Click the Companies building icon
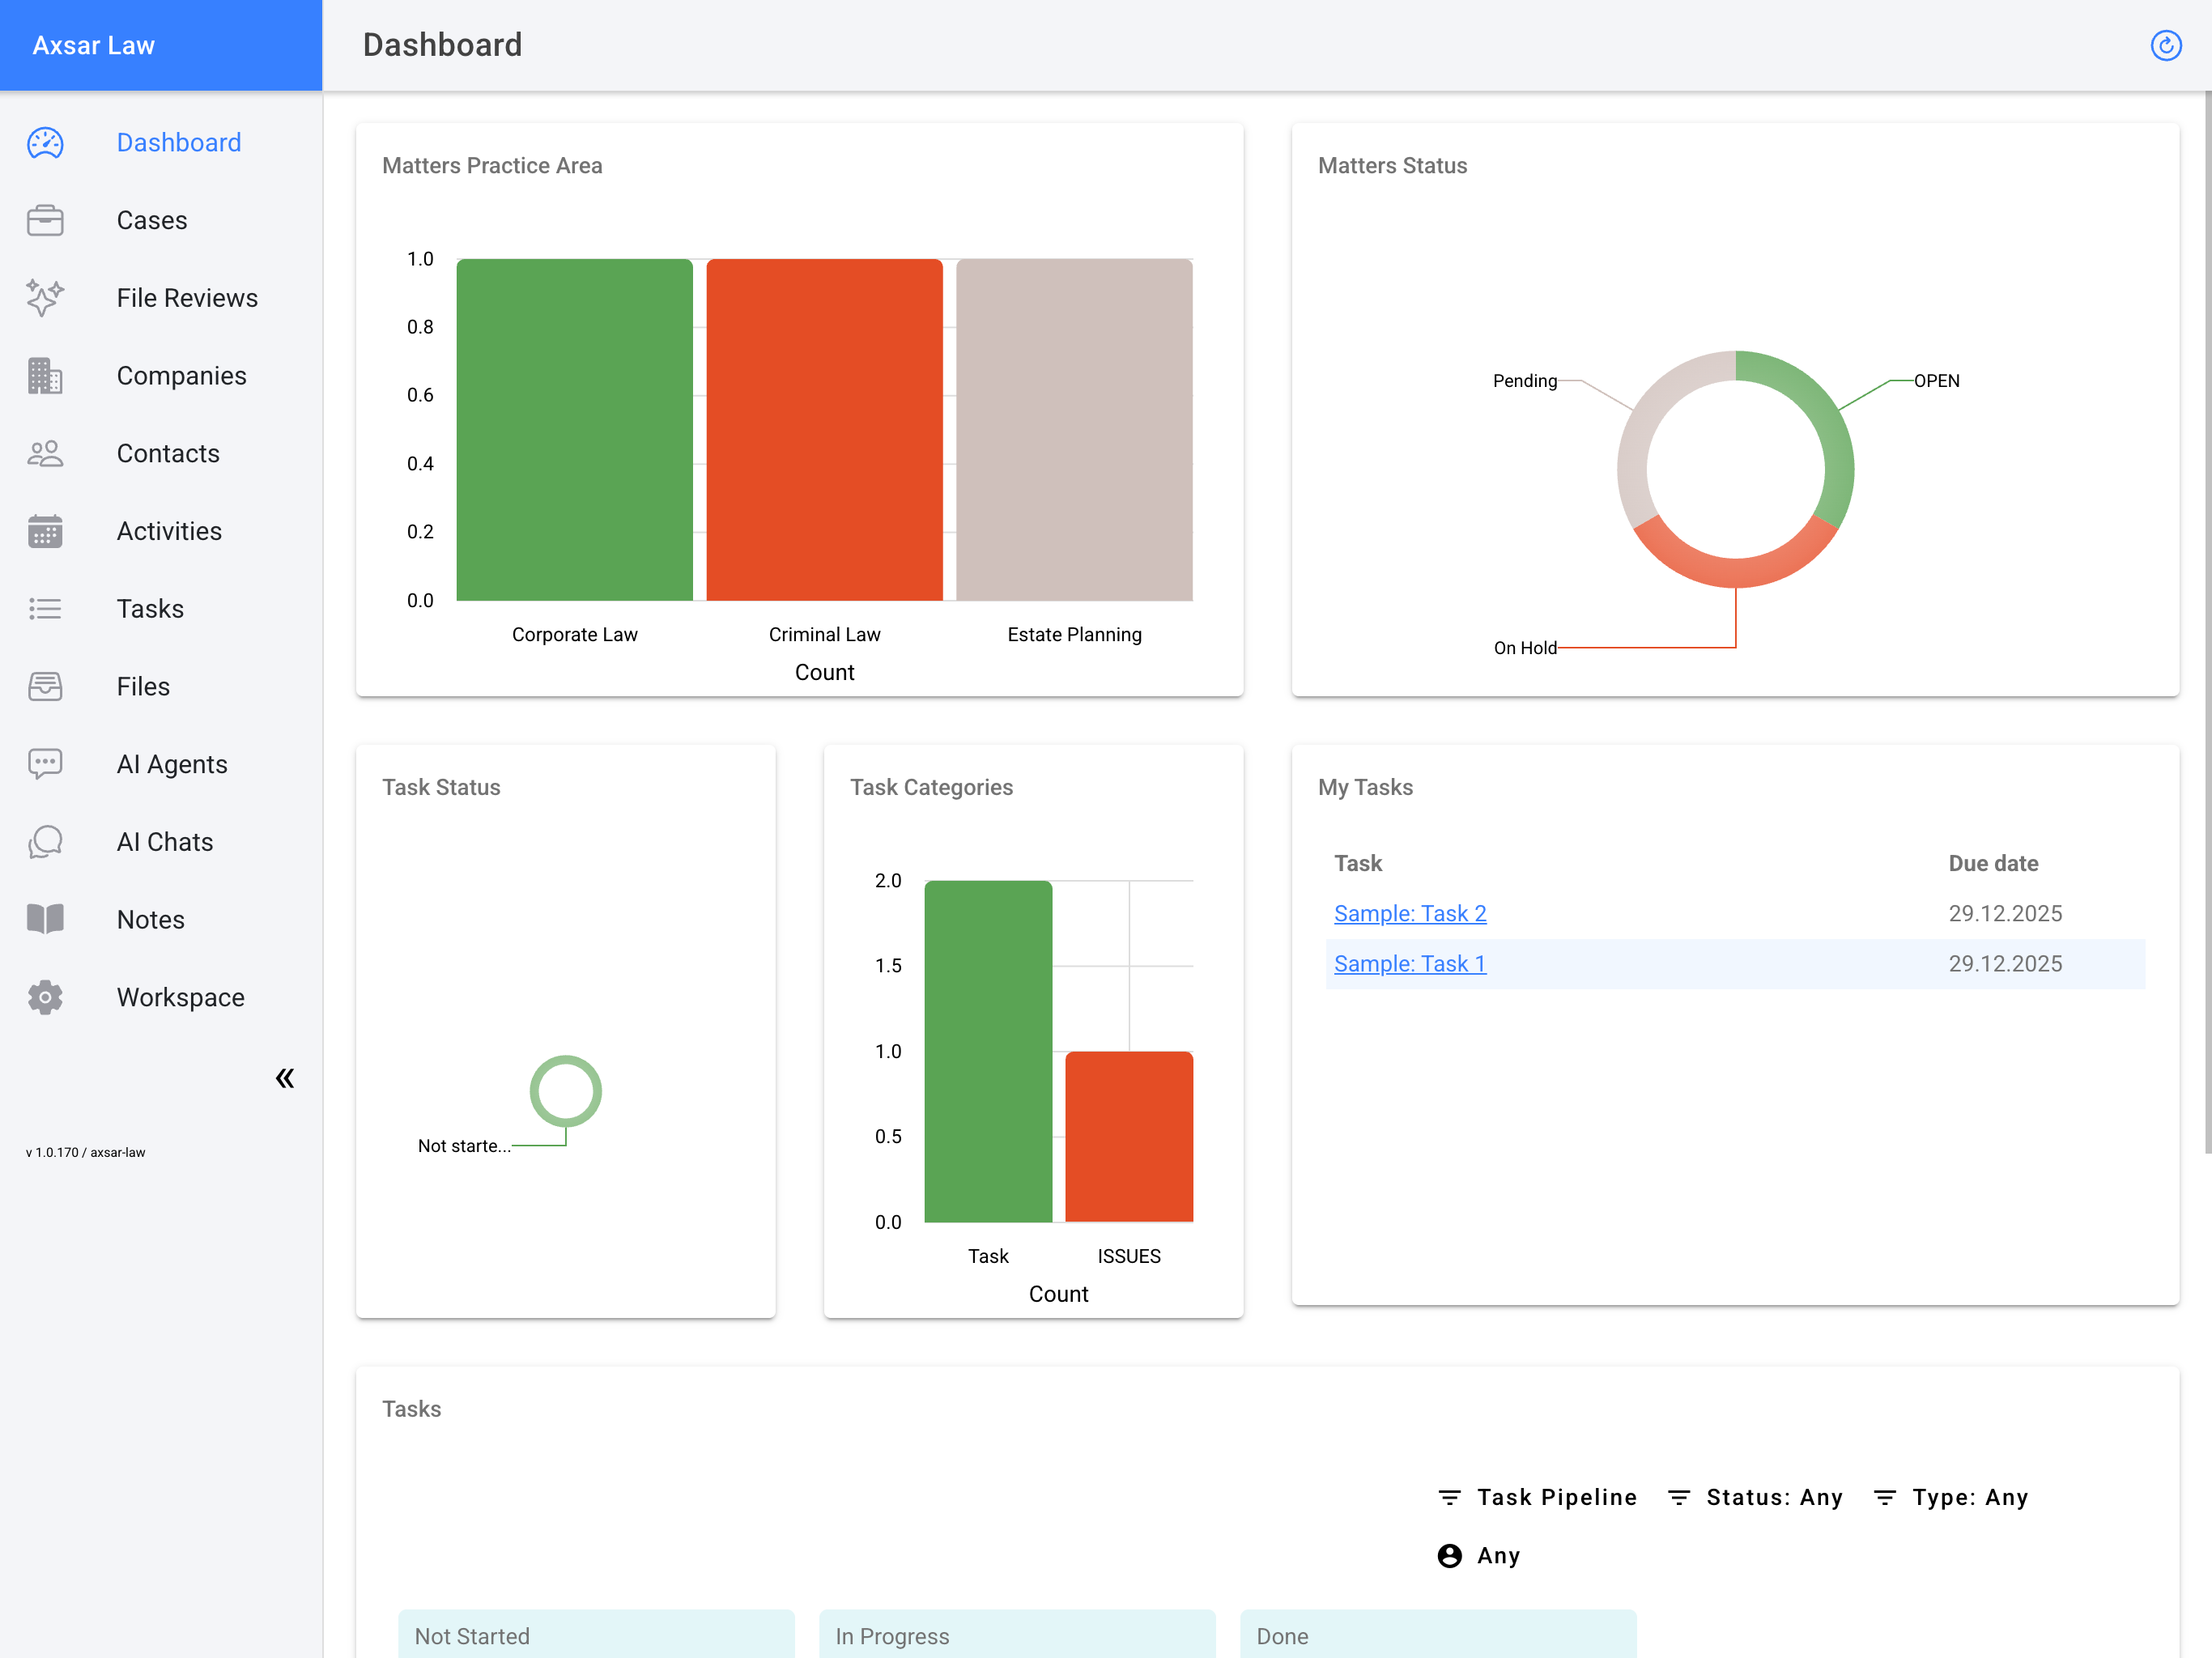This screenshot has width=2212, height=1658. tap(45, 376)
